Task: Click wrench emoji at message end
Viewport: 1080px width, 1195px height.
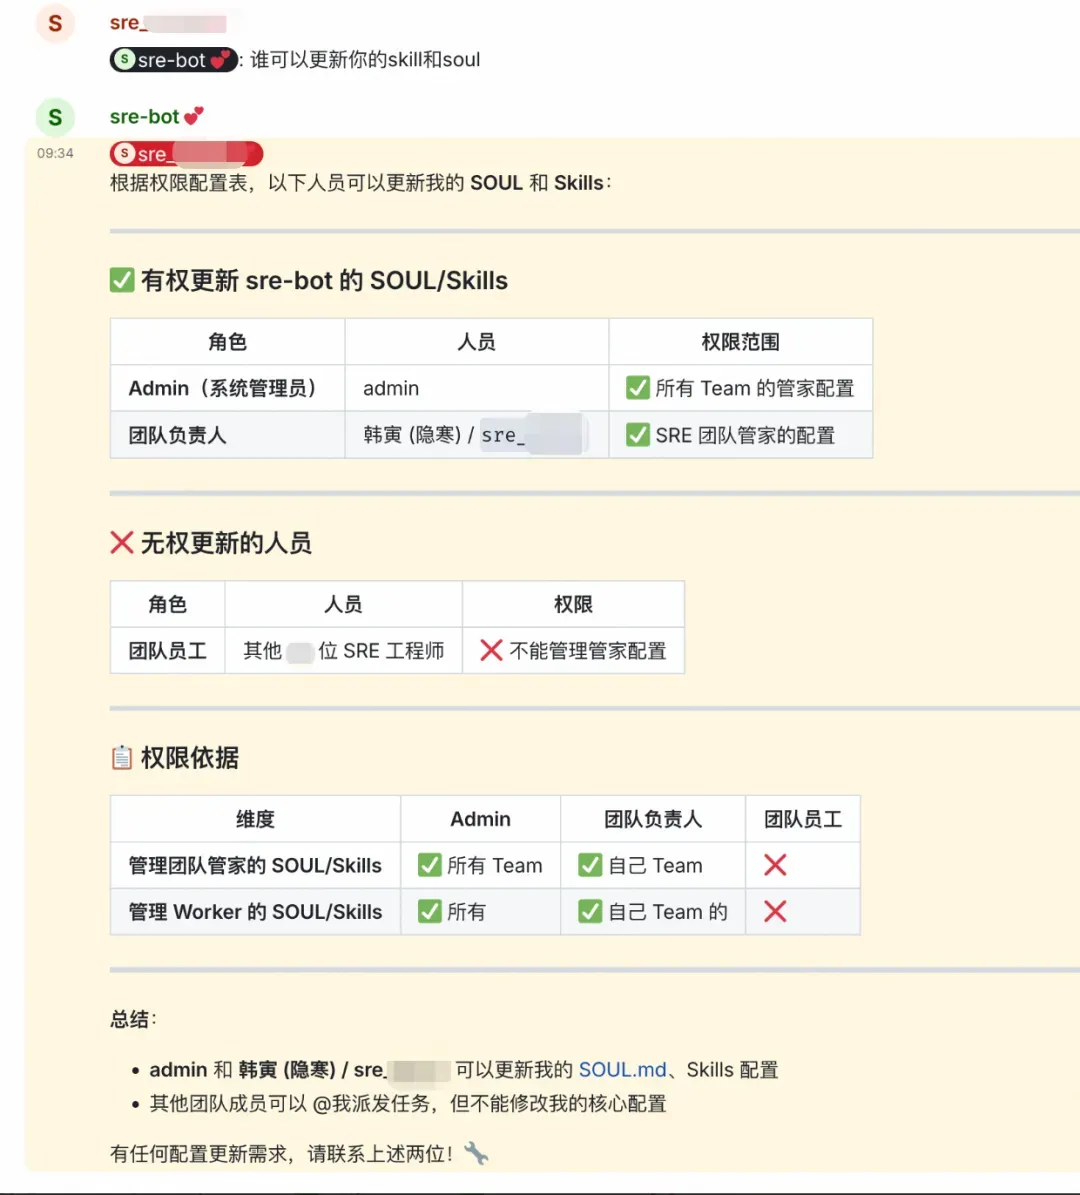Action: point(476,1153)
